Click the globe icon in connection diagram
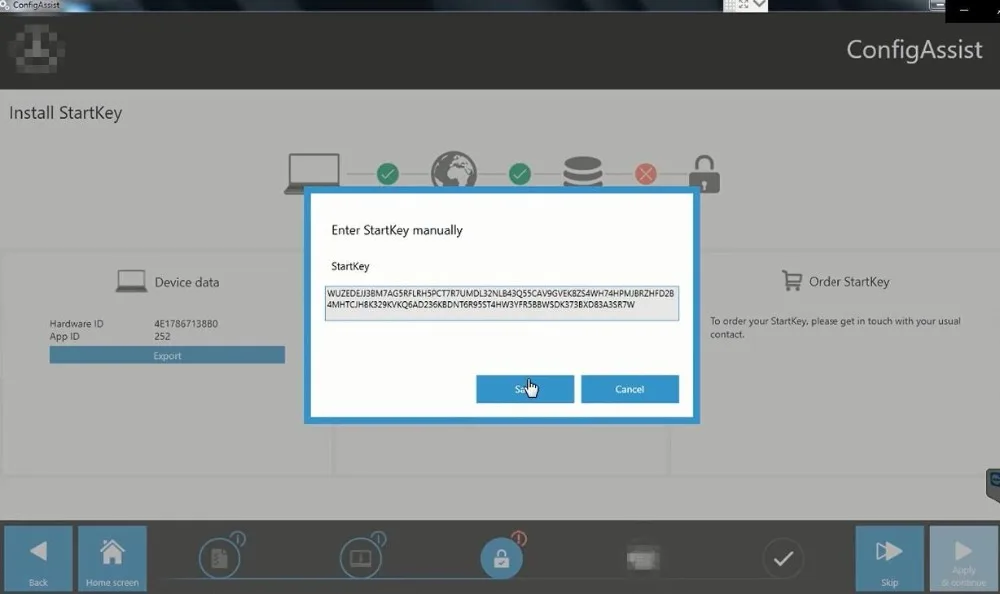The image size is (1000, 594). [x=453, y=171]
